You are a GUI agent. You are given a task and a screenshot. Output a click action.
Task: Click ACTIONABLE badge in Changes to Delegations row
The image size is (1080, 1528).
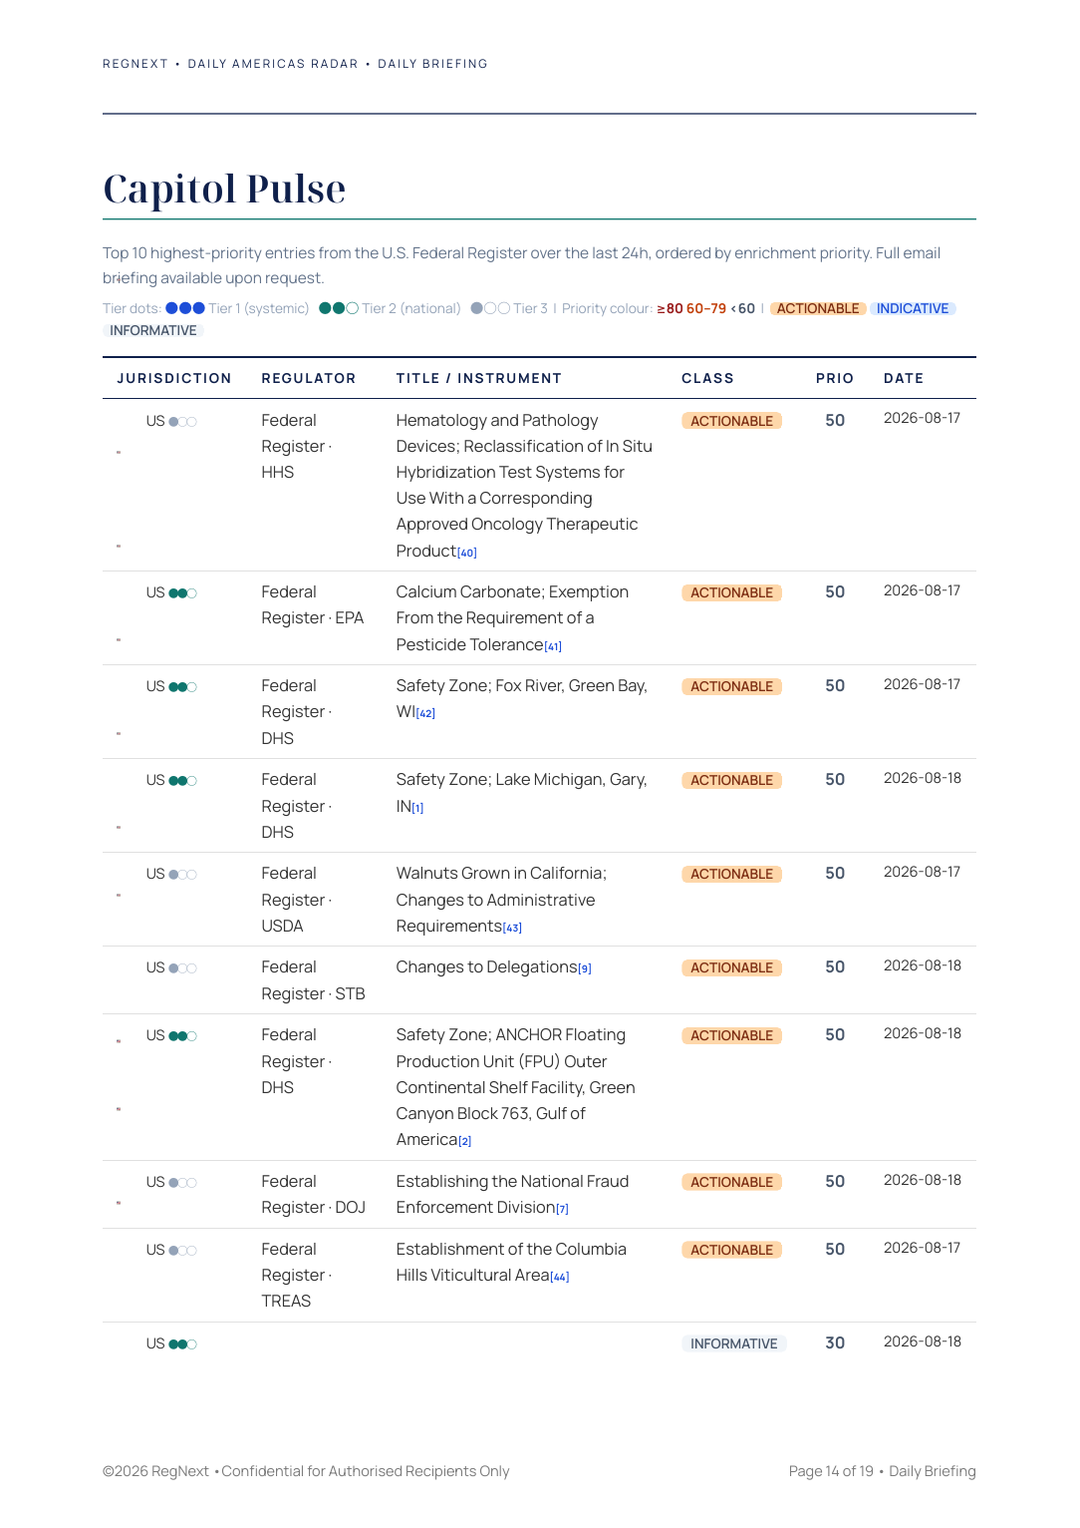coord(732,968)
